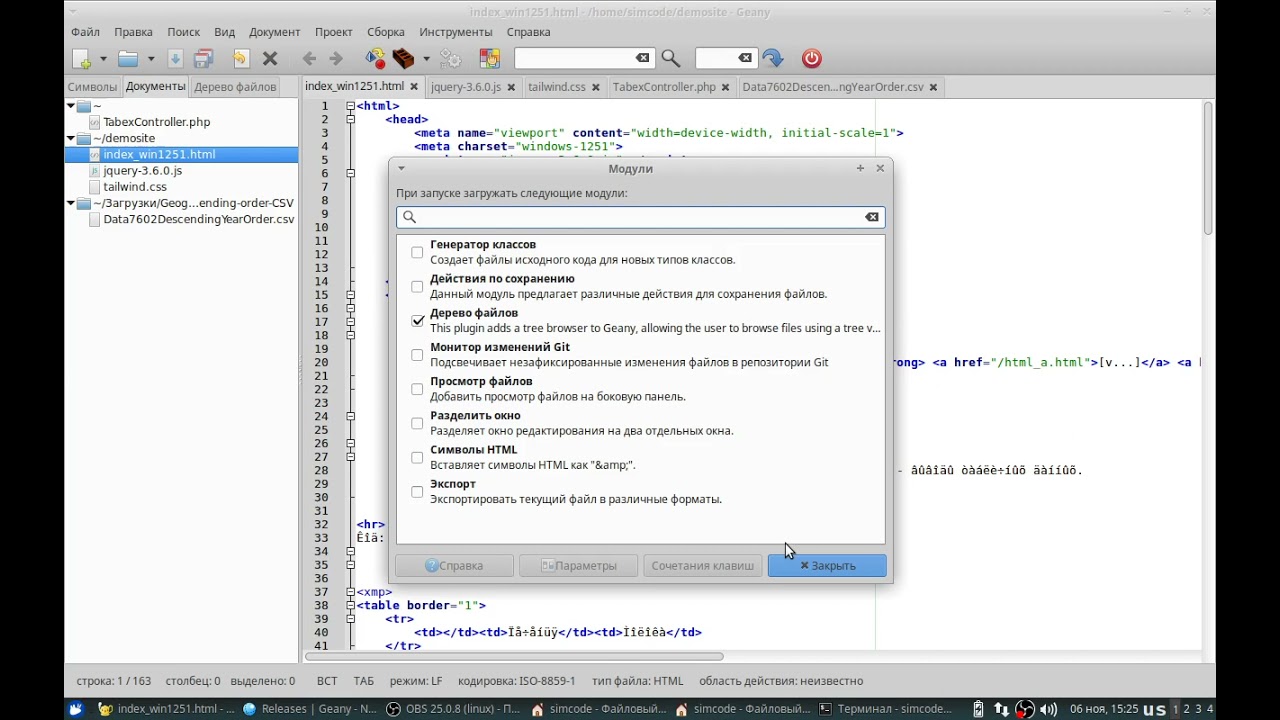Click the Справка button in the dialog

(454, 566)
